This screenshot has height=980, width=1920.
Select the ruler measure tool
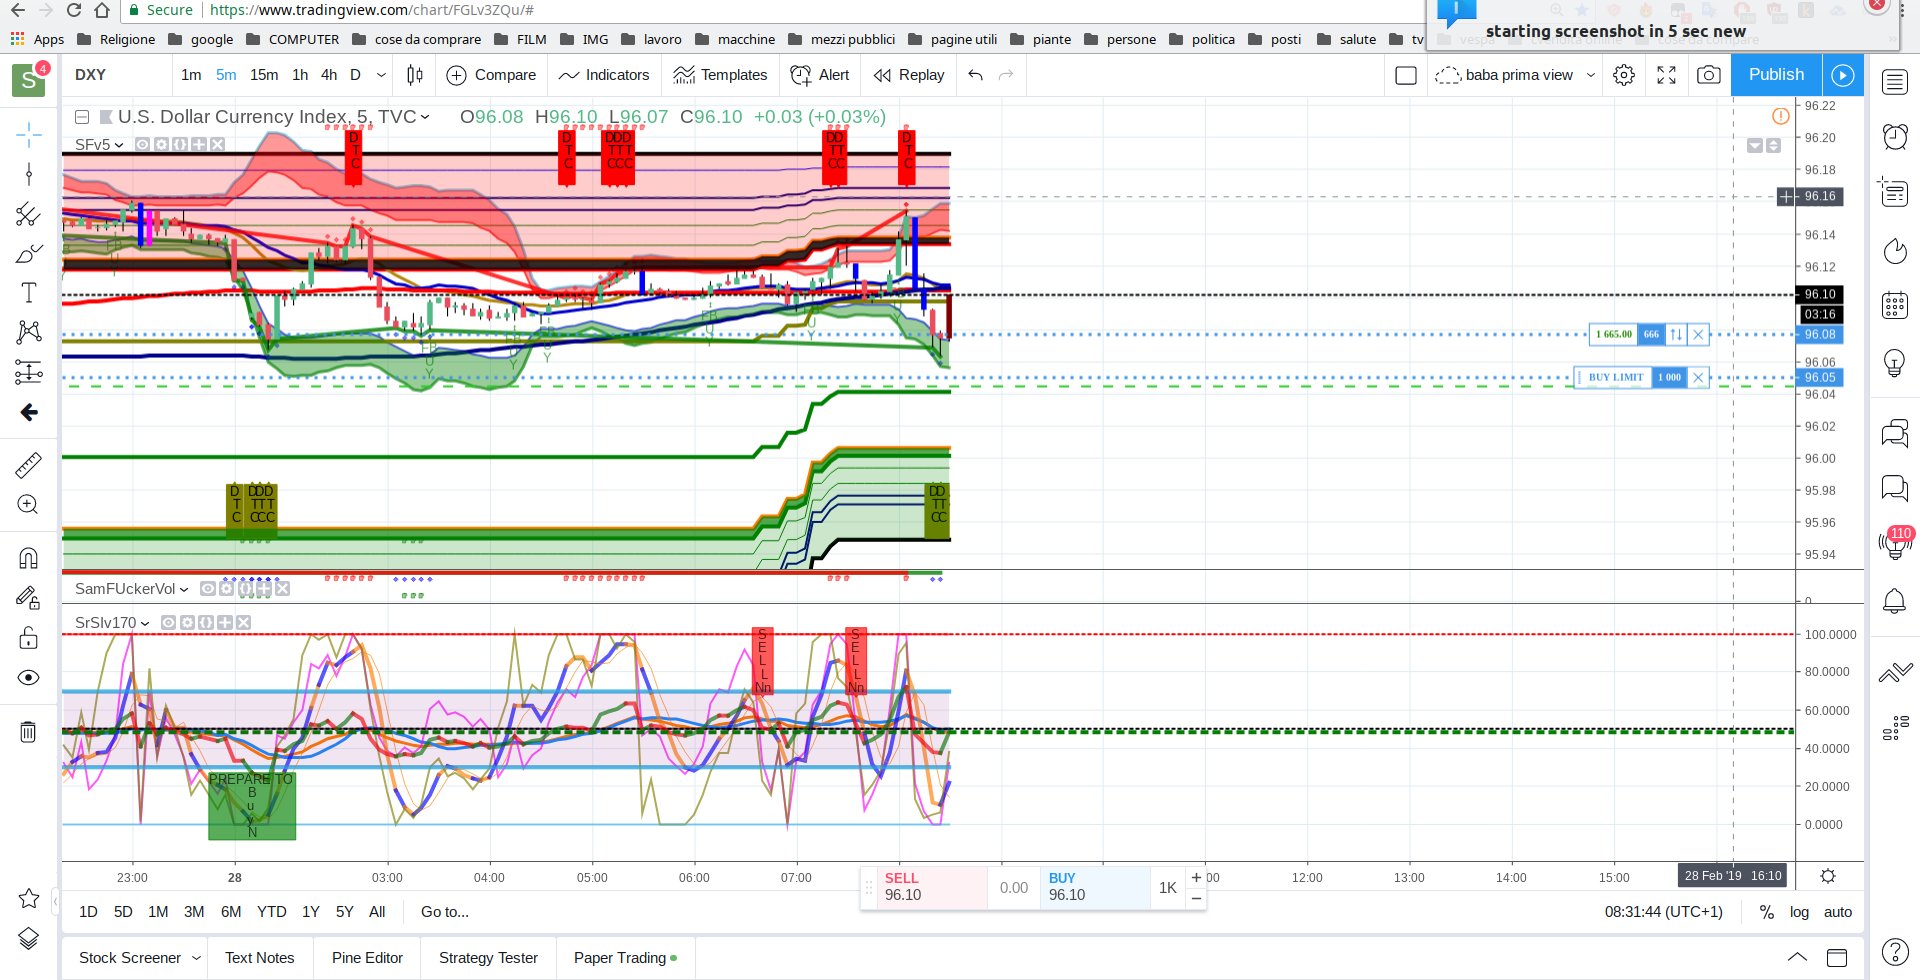tap(28, 465)
